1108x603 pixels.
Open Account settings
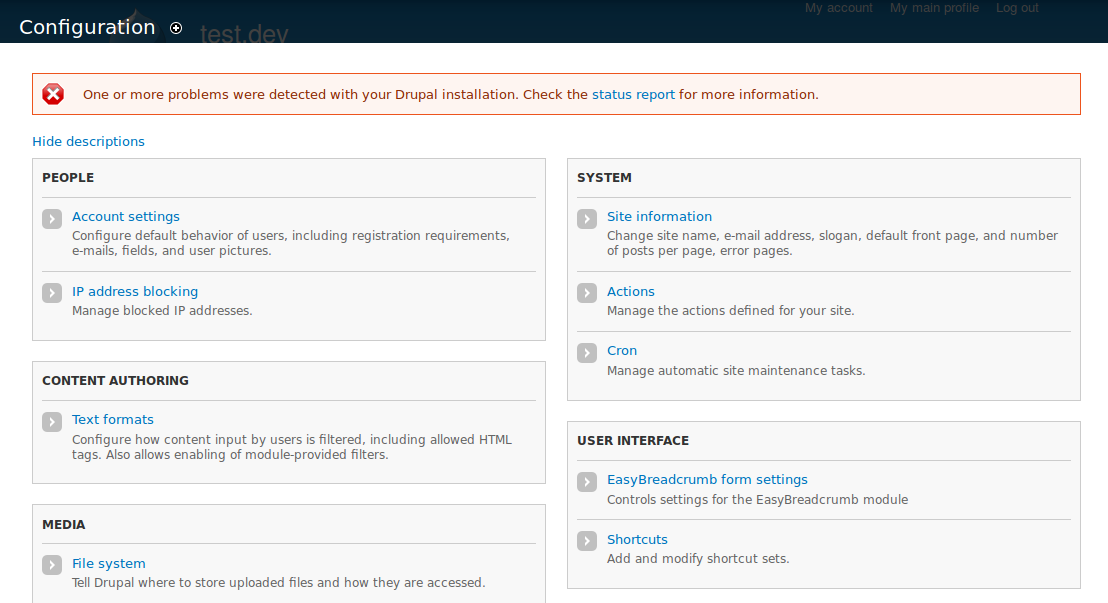pos(125,216)
